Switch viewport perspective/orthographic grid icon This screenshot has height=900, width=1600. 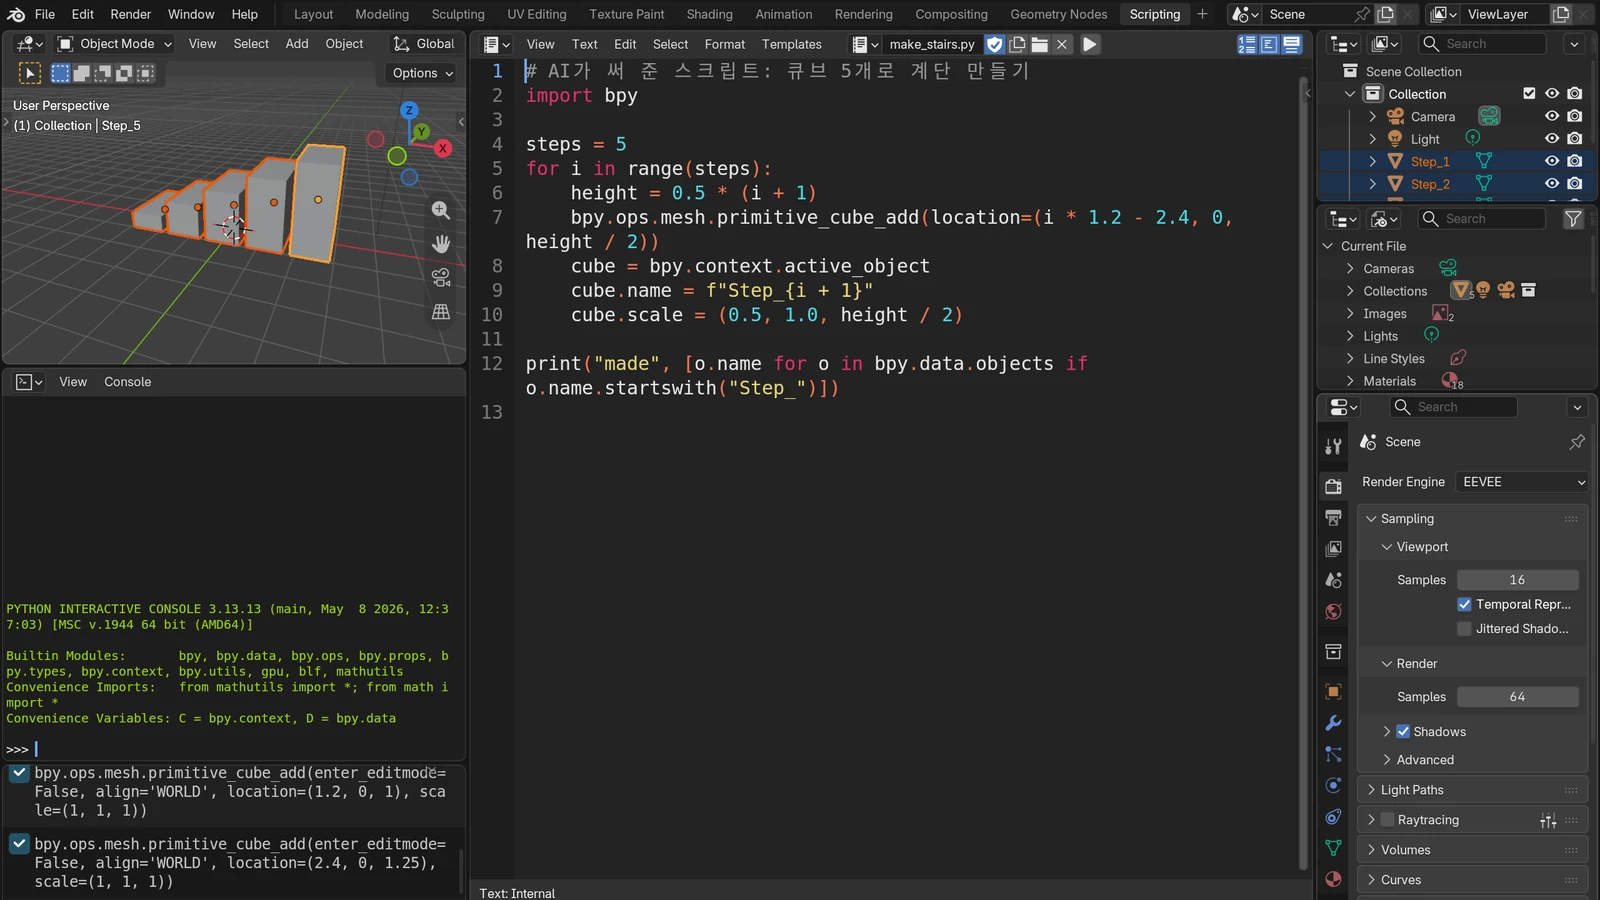click(440, 312)
